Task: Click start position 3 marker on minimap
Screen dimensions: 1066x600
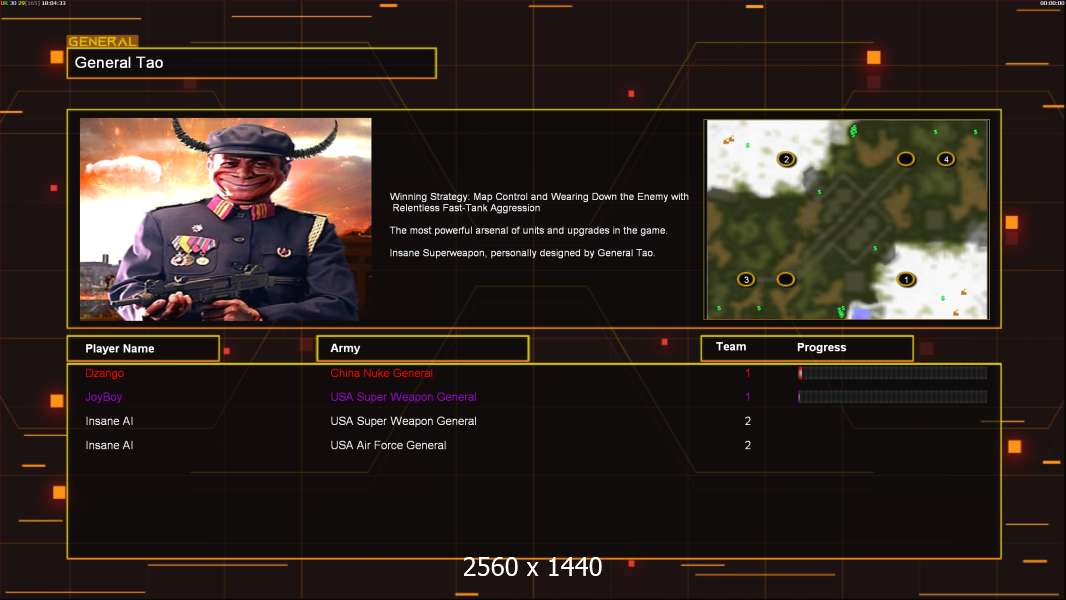Action: [746, 279]
